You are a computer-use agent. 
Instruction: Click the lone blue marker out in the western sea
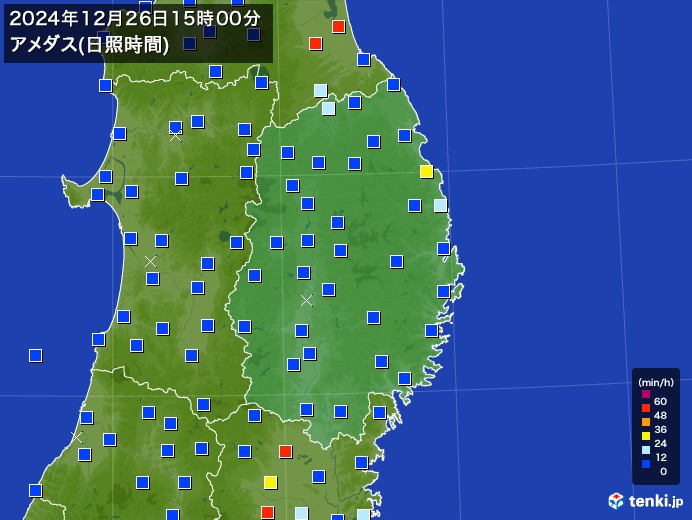click(35, 355)
